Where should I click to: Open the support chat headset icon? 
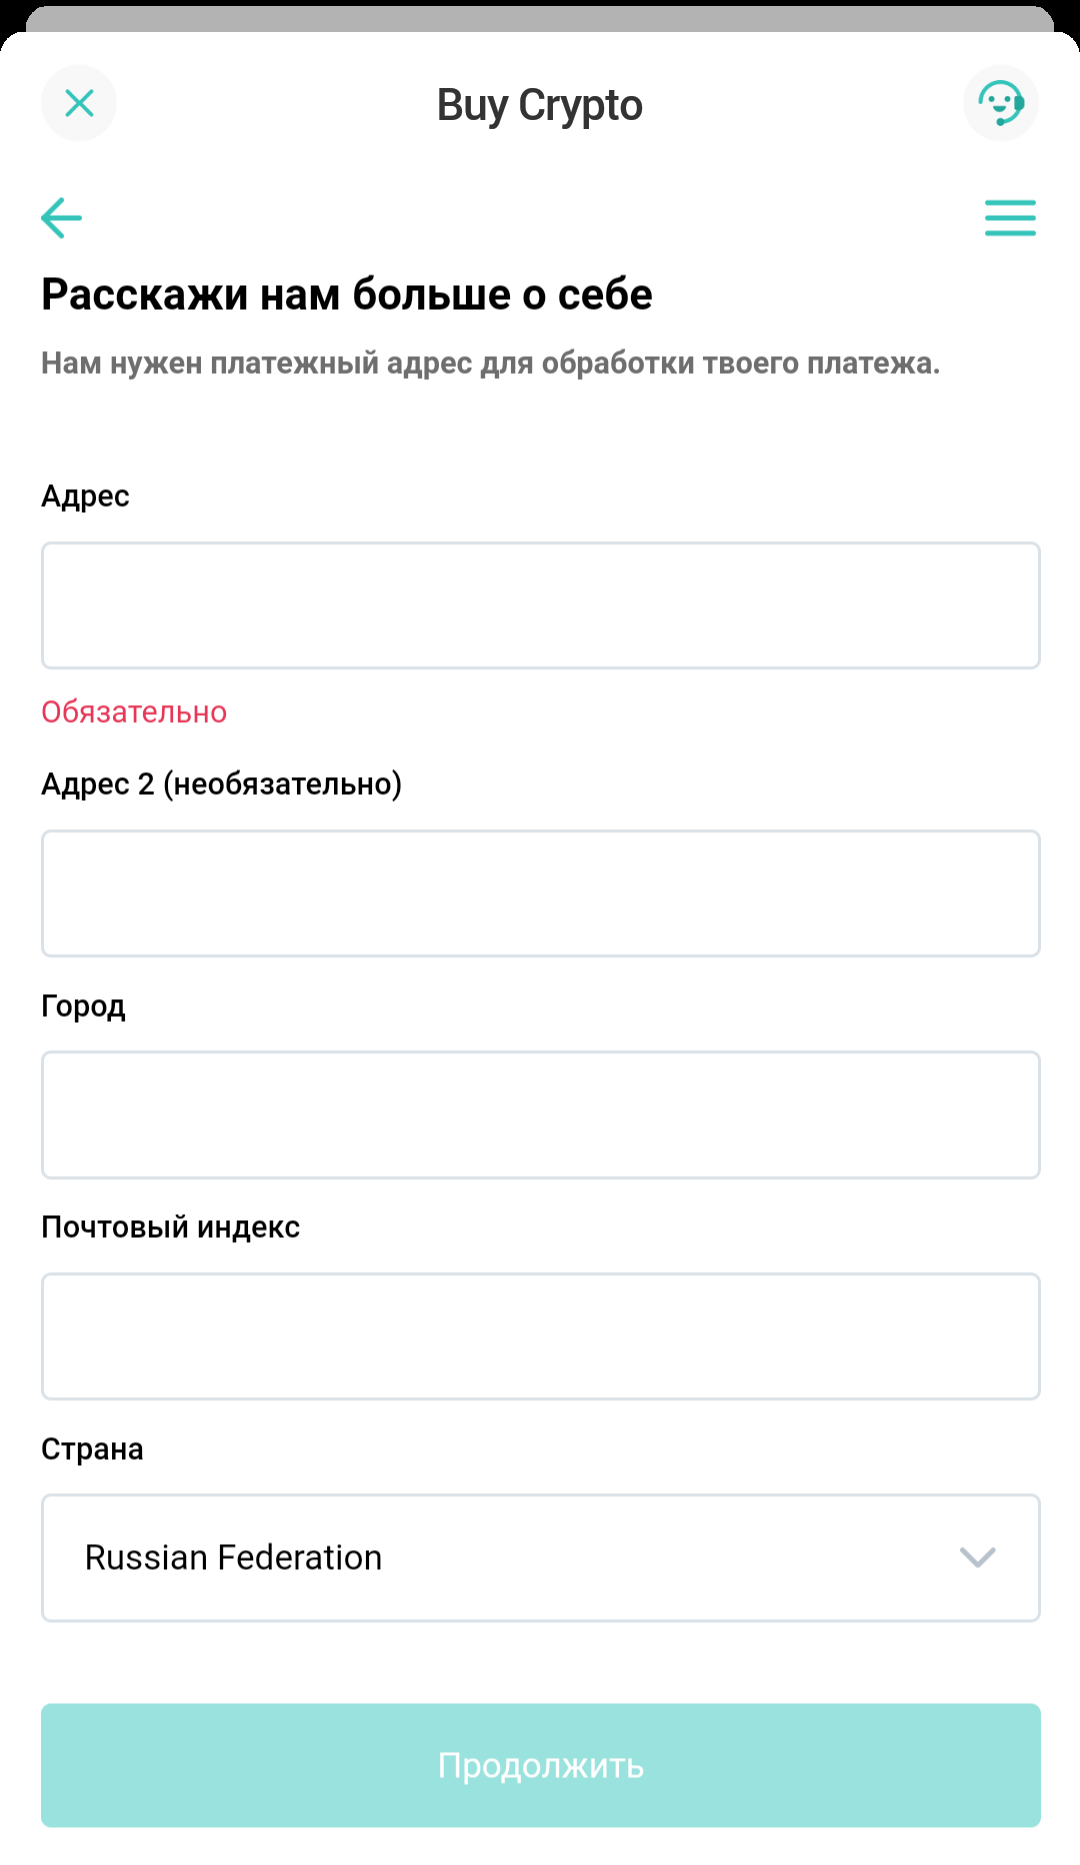1001,103
